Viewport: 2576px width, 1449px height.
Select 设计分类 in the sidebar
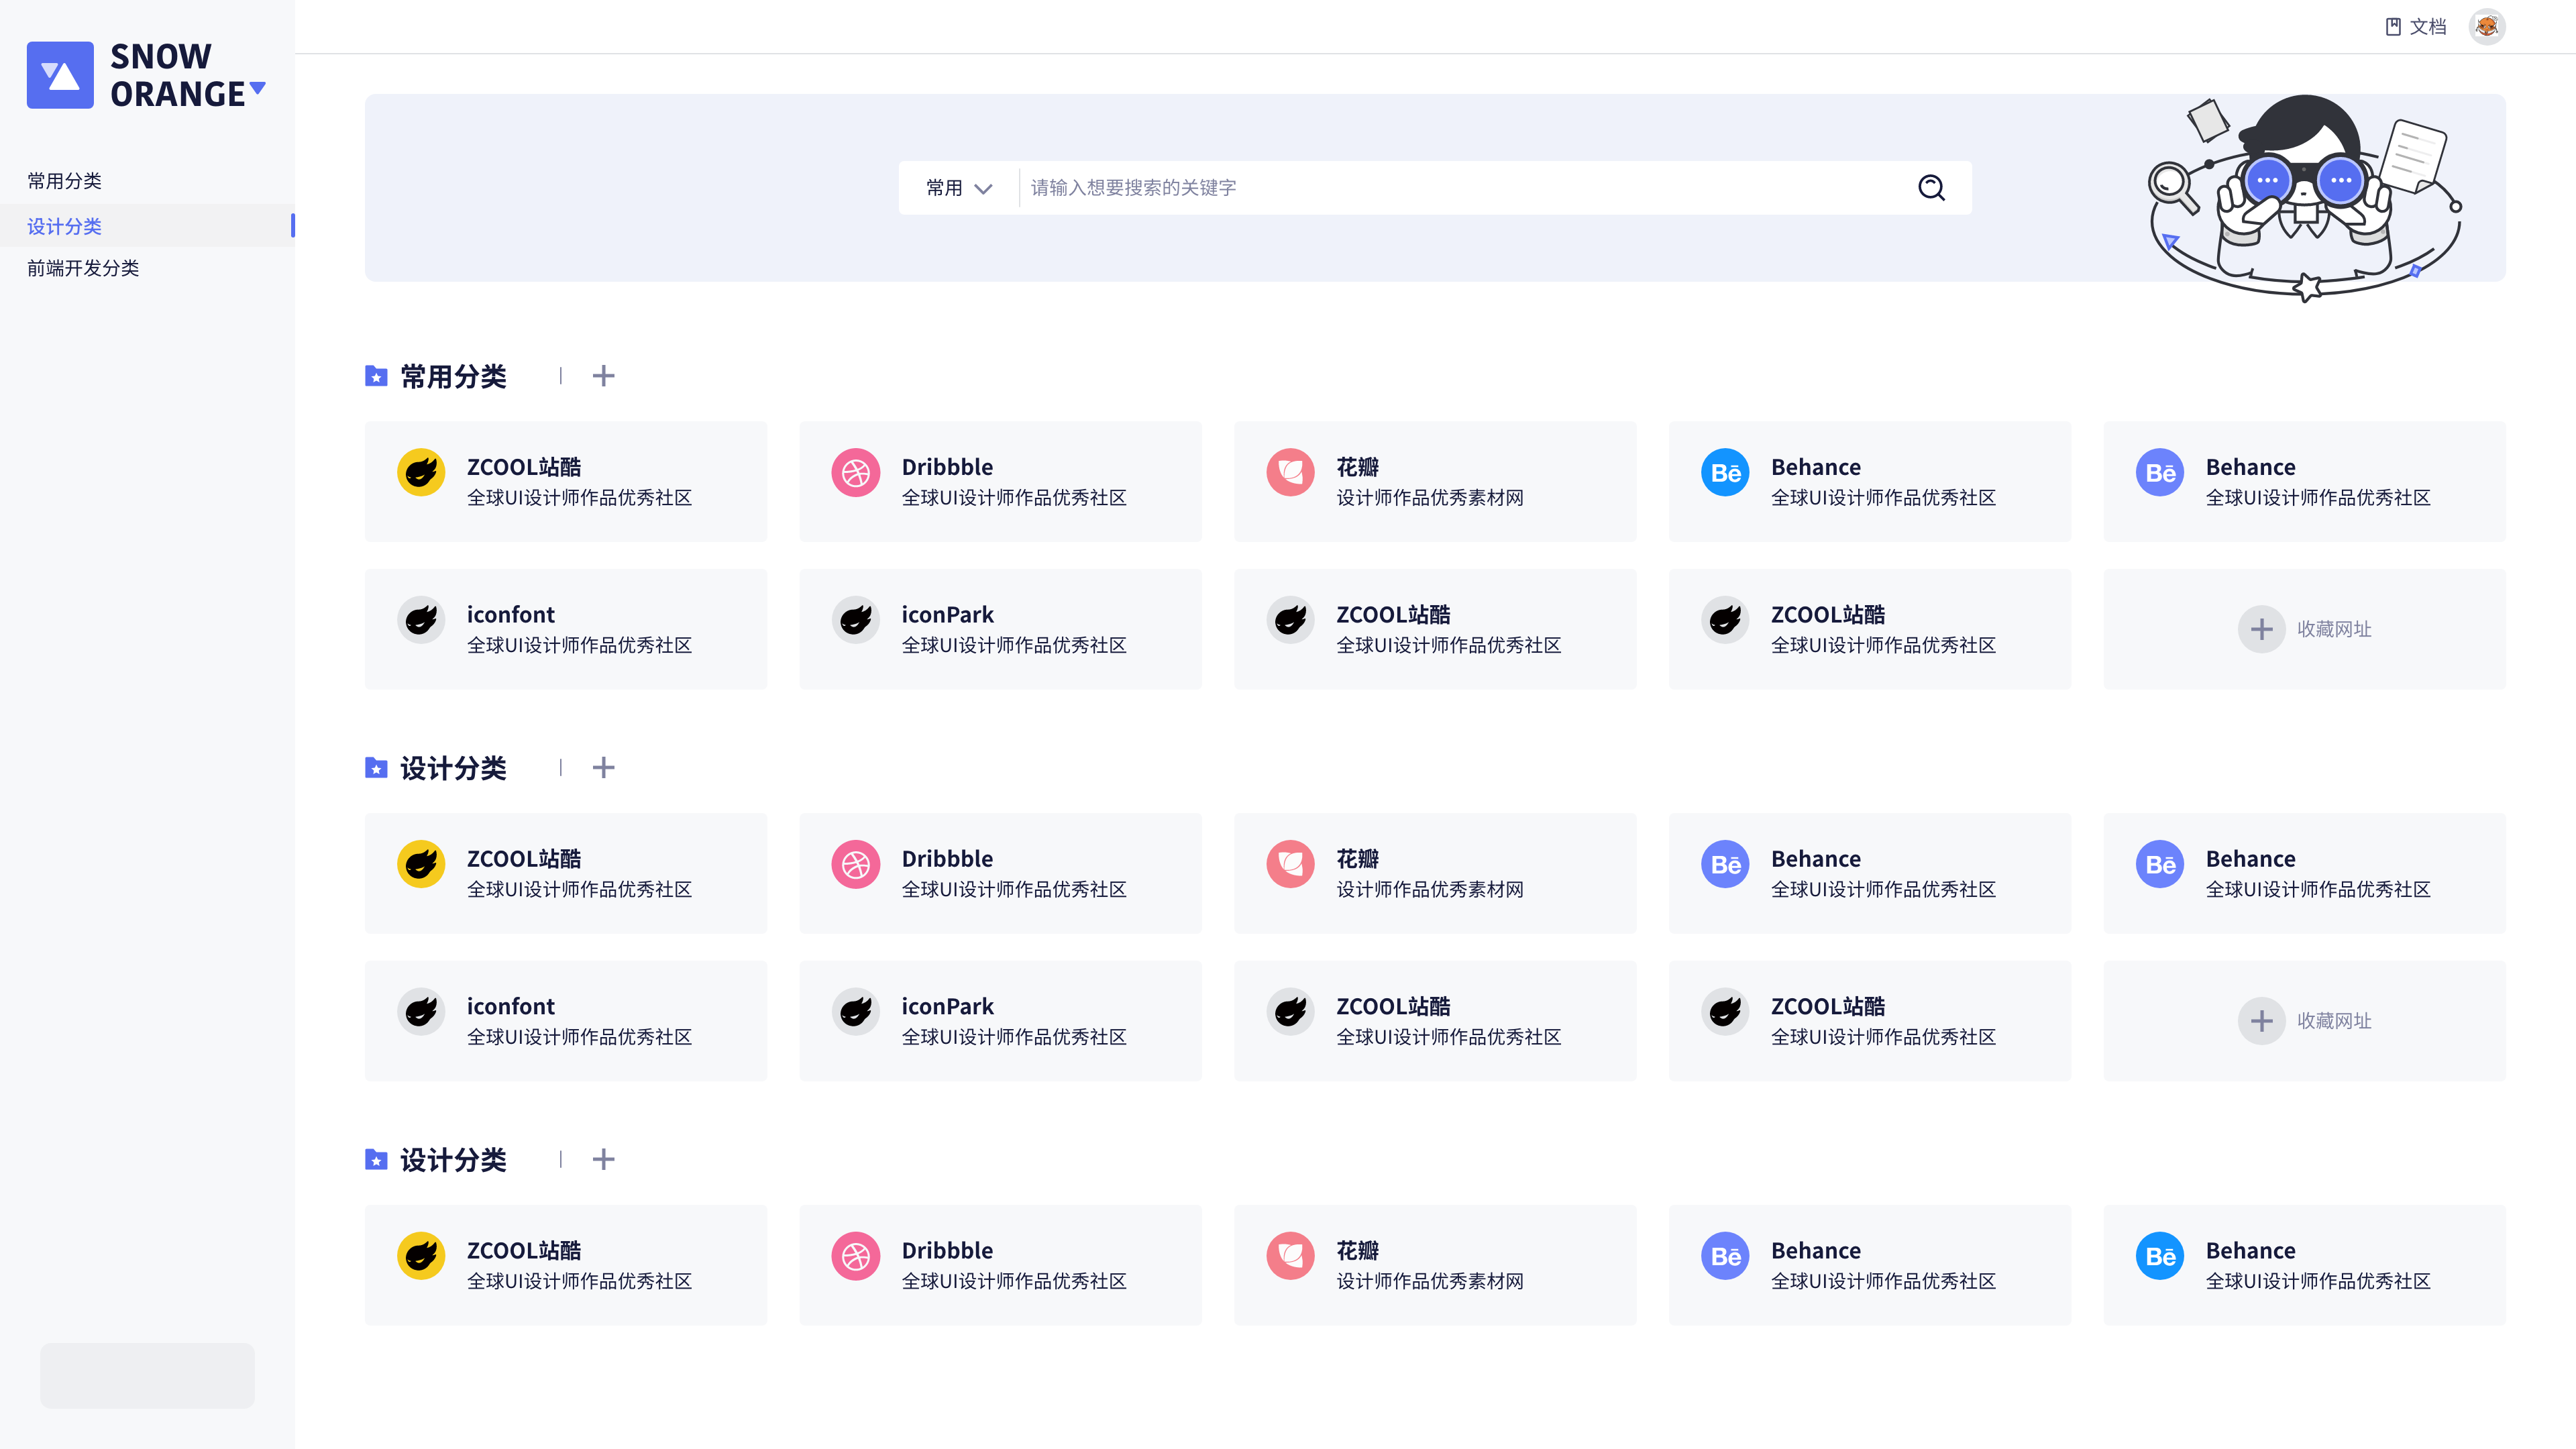pyautogui.click(x=65, y=226)
